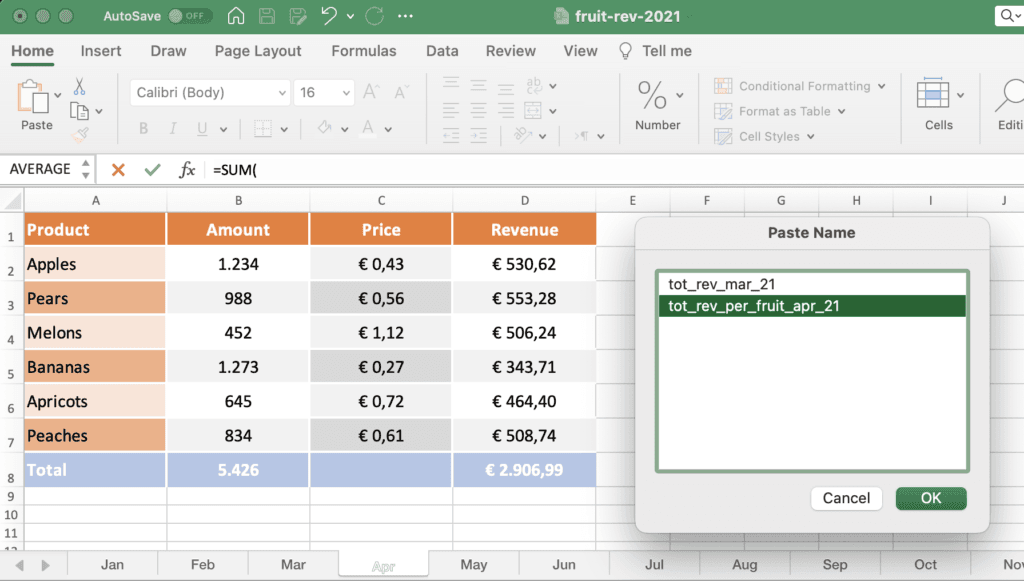Click Cancel in Paste Name dialog
Image resolution: width=1024 pixels, height=581 pixels.
pos(846,498)
